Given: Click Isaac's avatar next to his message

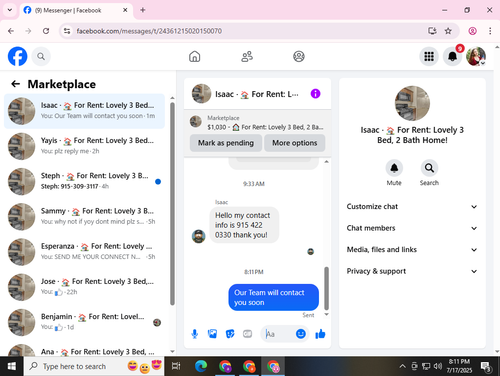Looking at the screenshot, I should pos(198,236).
